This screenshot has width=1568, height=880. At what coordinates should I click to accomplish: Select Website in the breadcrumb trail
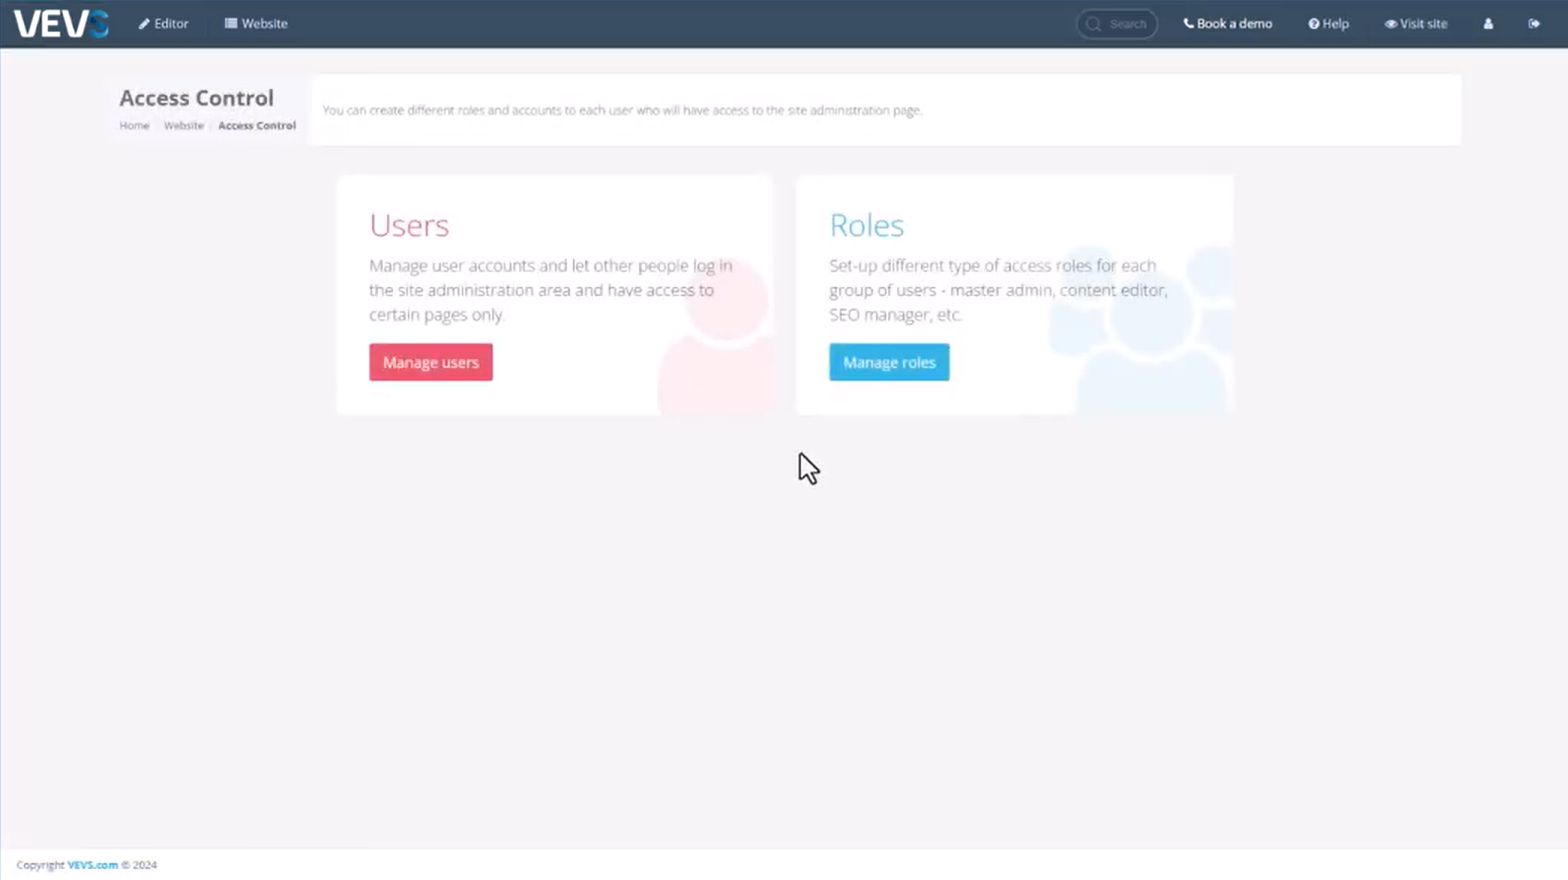point(184,126)
